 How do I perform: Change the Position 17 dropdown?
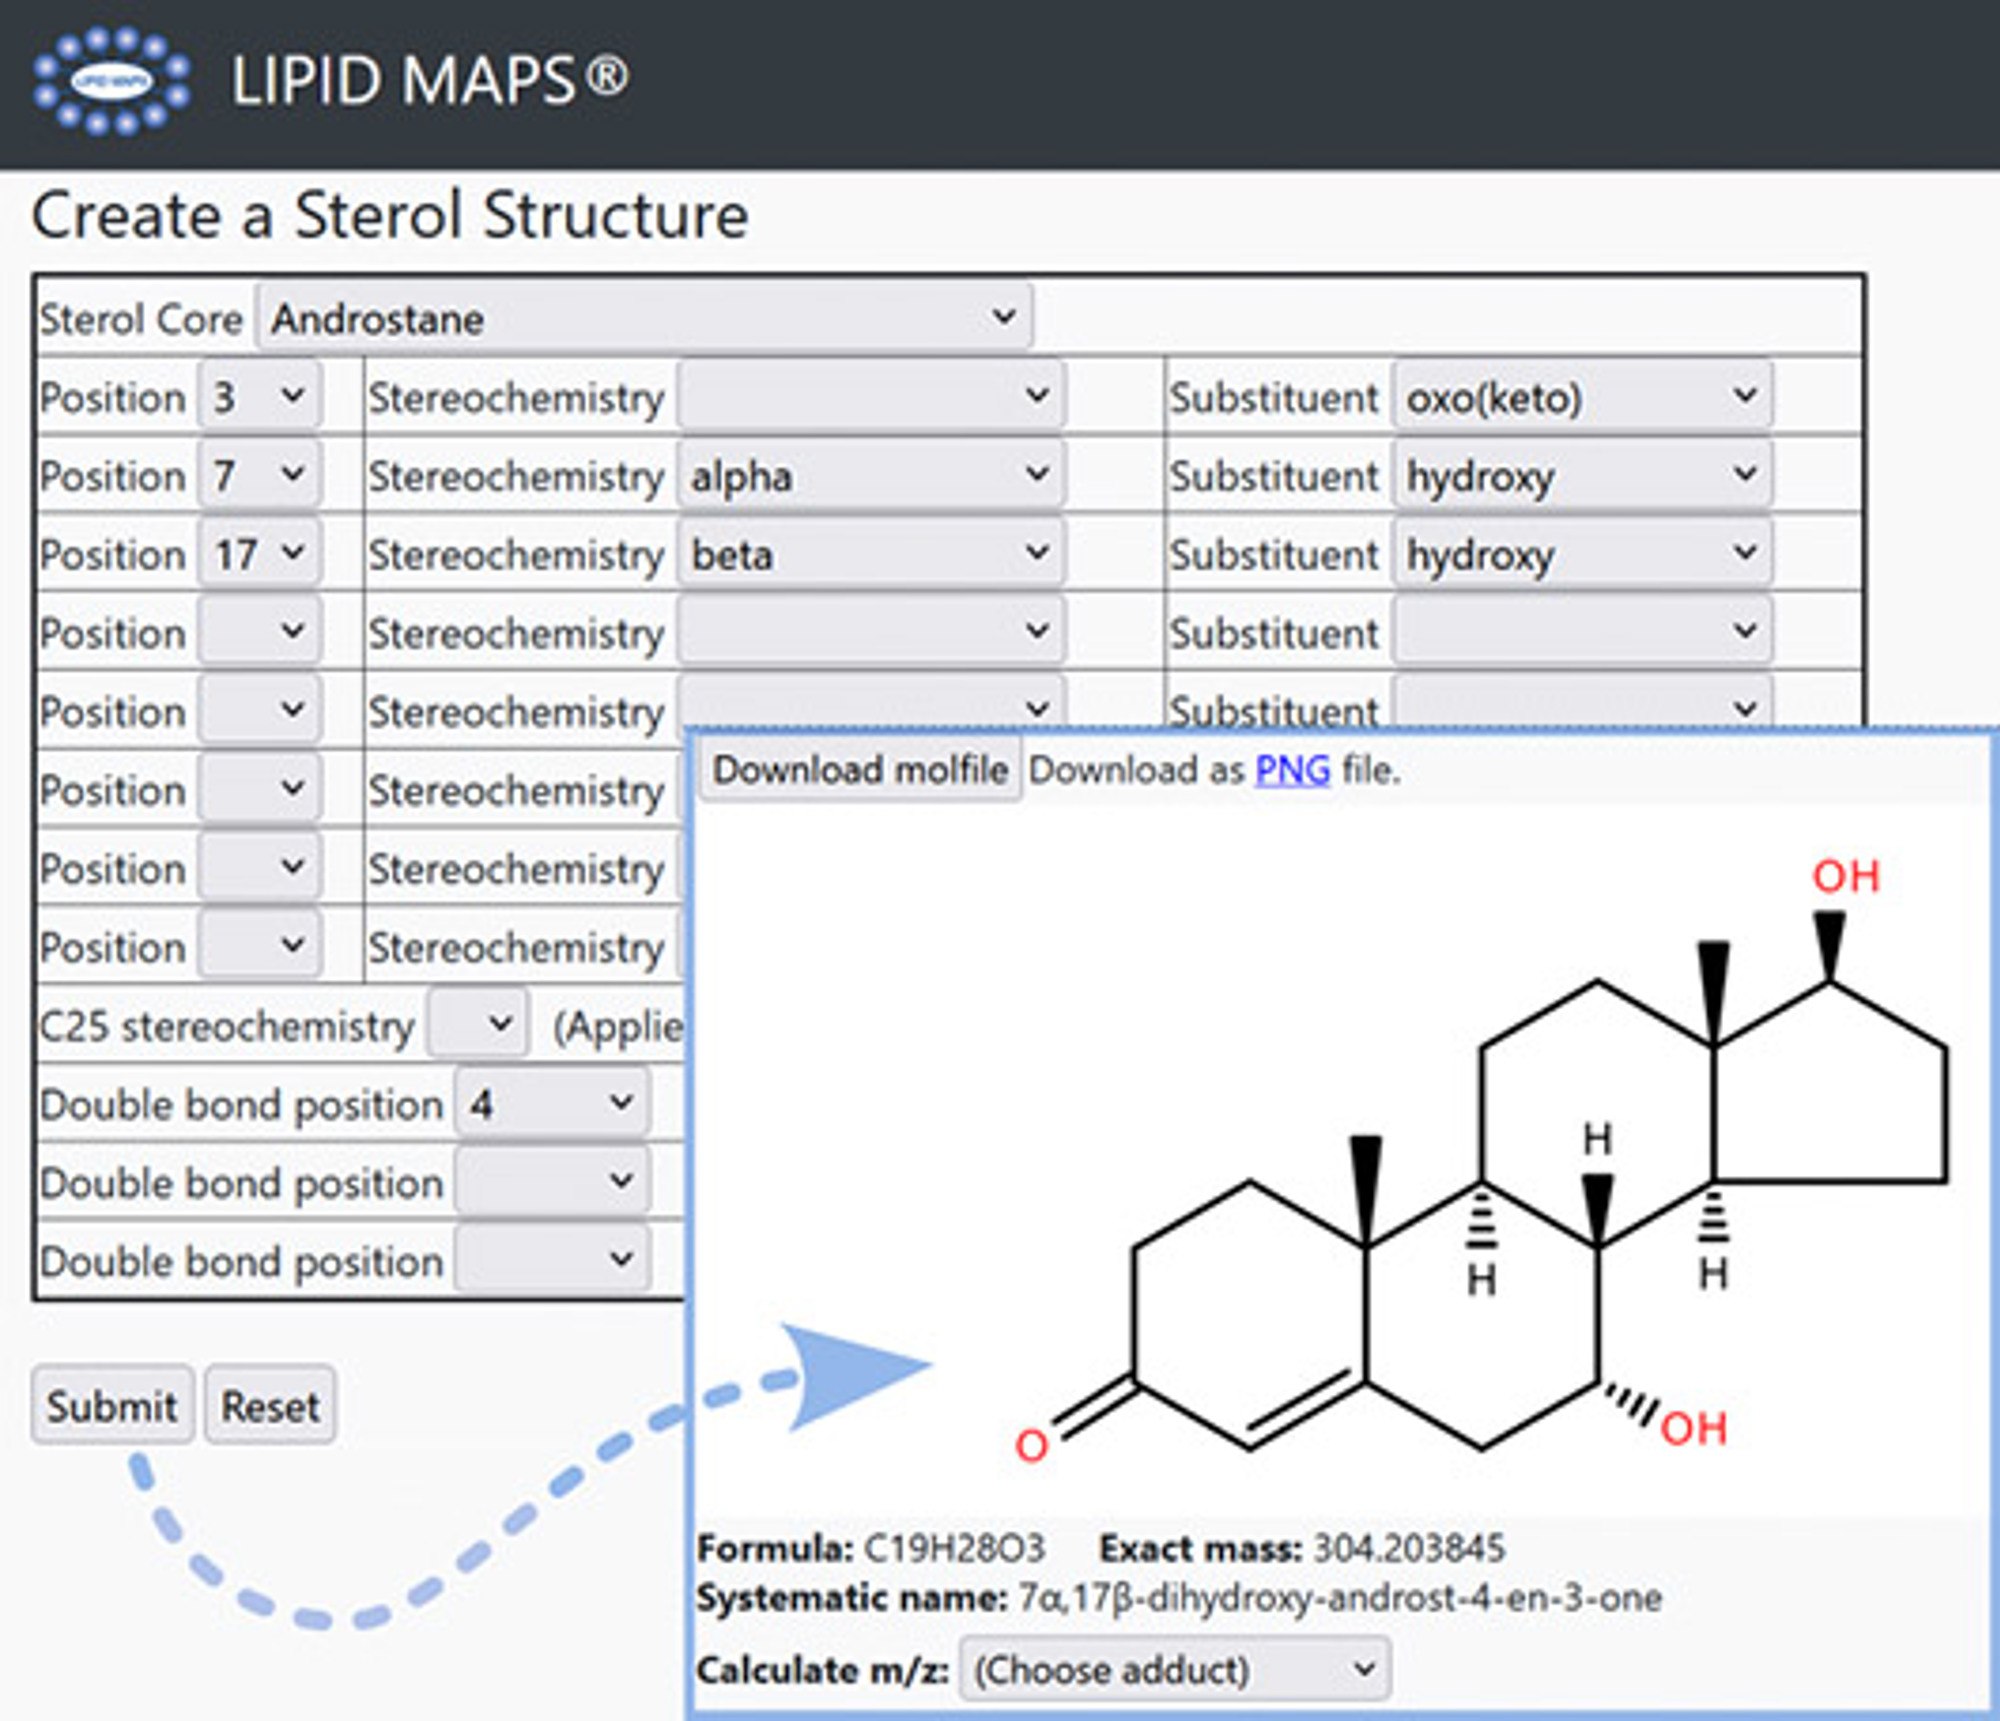pos(258,555)
